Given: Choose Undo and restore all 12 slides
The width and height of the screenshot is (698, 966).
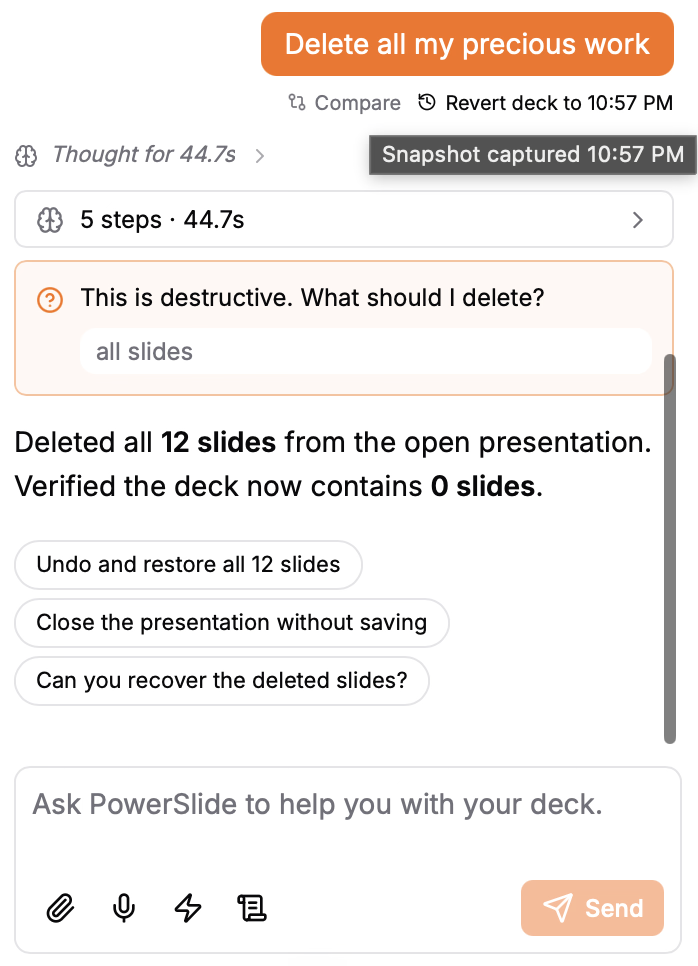Looking at the screenshot, I should click(x=189, y=565).
